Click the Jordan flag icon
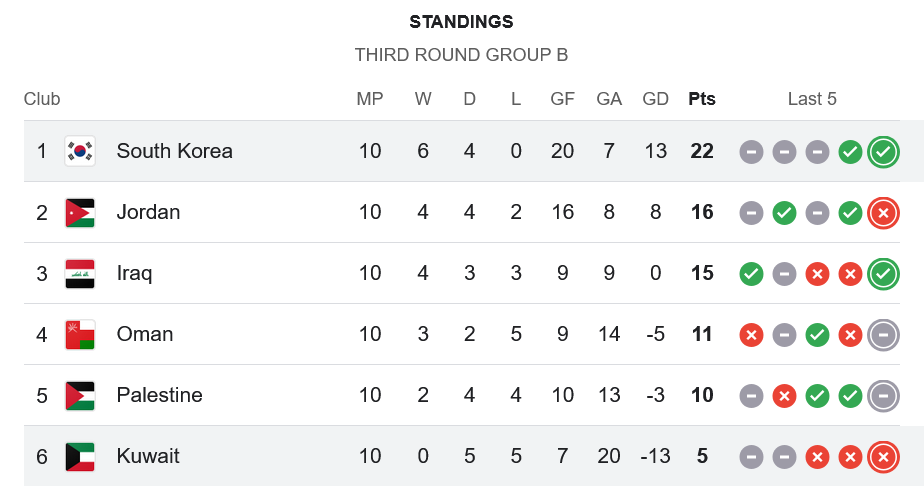Viewport: 924px width, 504px height. (80, 212)
